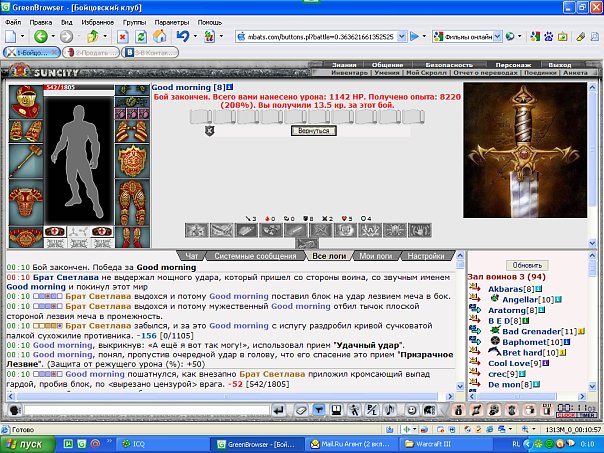
Task: Click the paw print toolbar icon
Action: pyautogui.click(x=549, y=37)
